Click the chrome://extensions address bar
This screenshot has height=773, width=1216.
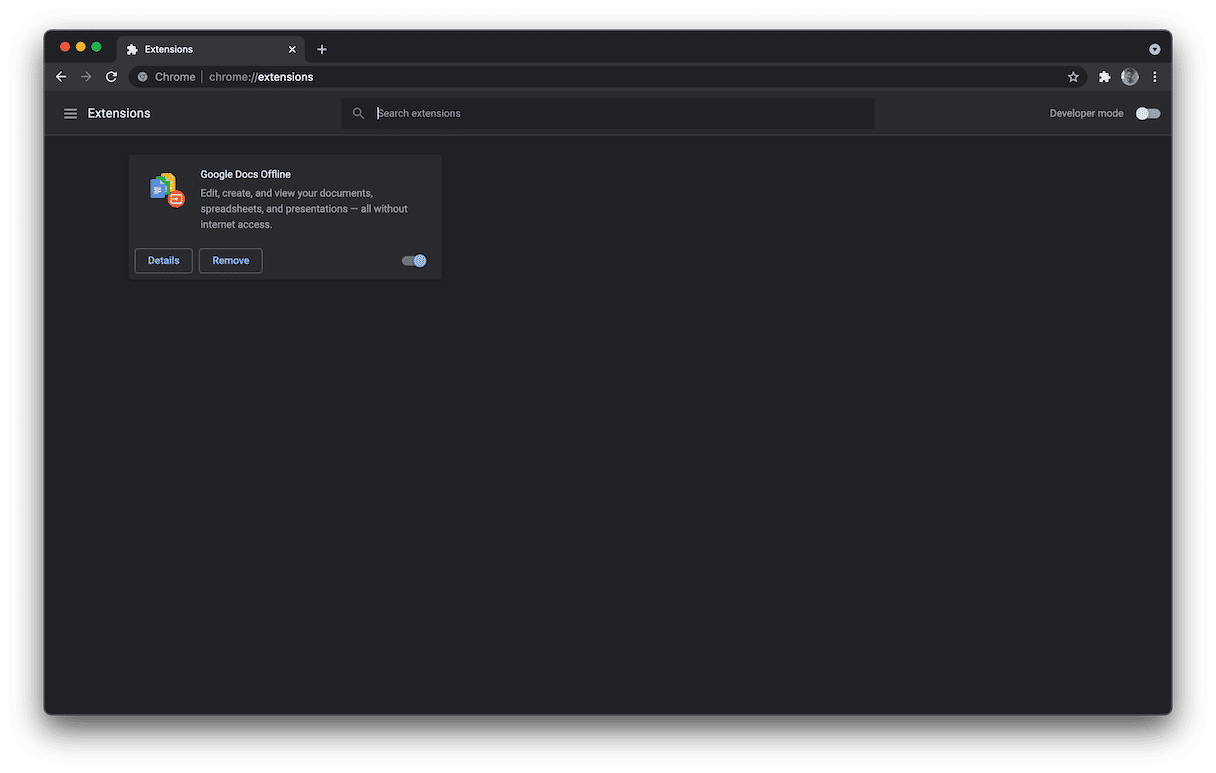click(608, 77)
